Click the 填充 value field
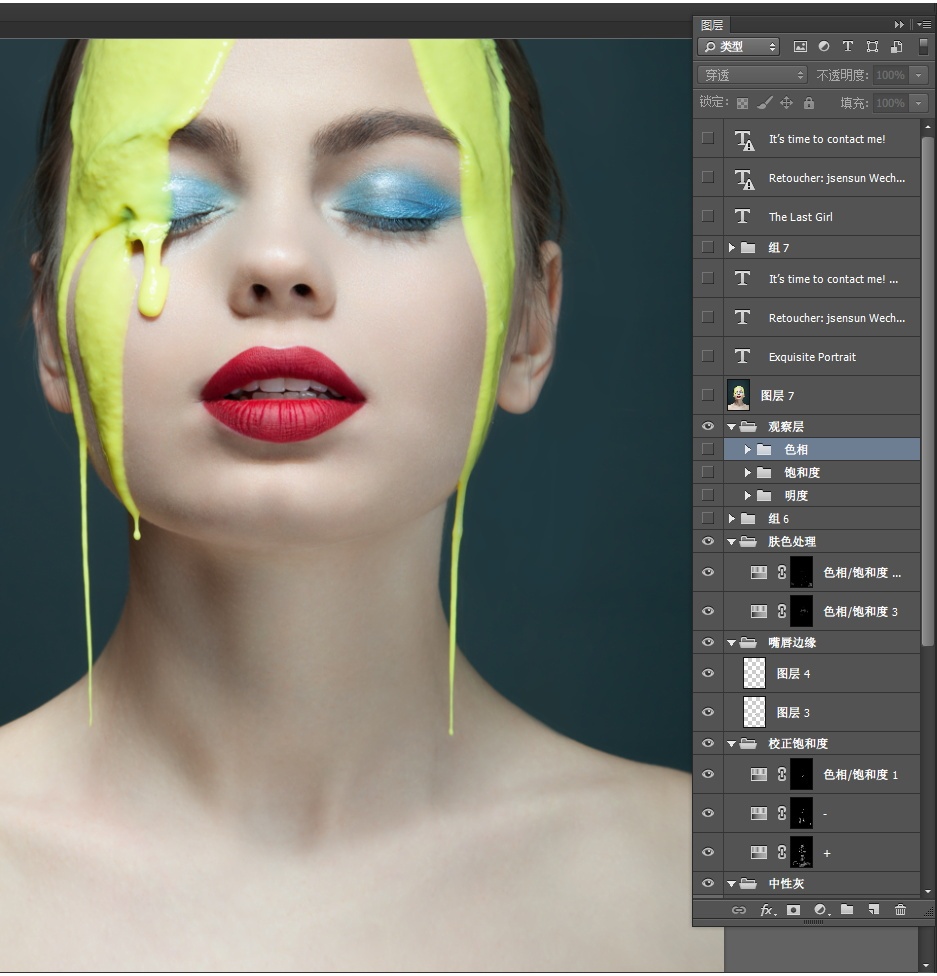Screen dimensions: 937x976 point(890,103)
